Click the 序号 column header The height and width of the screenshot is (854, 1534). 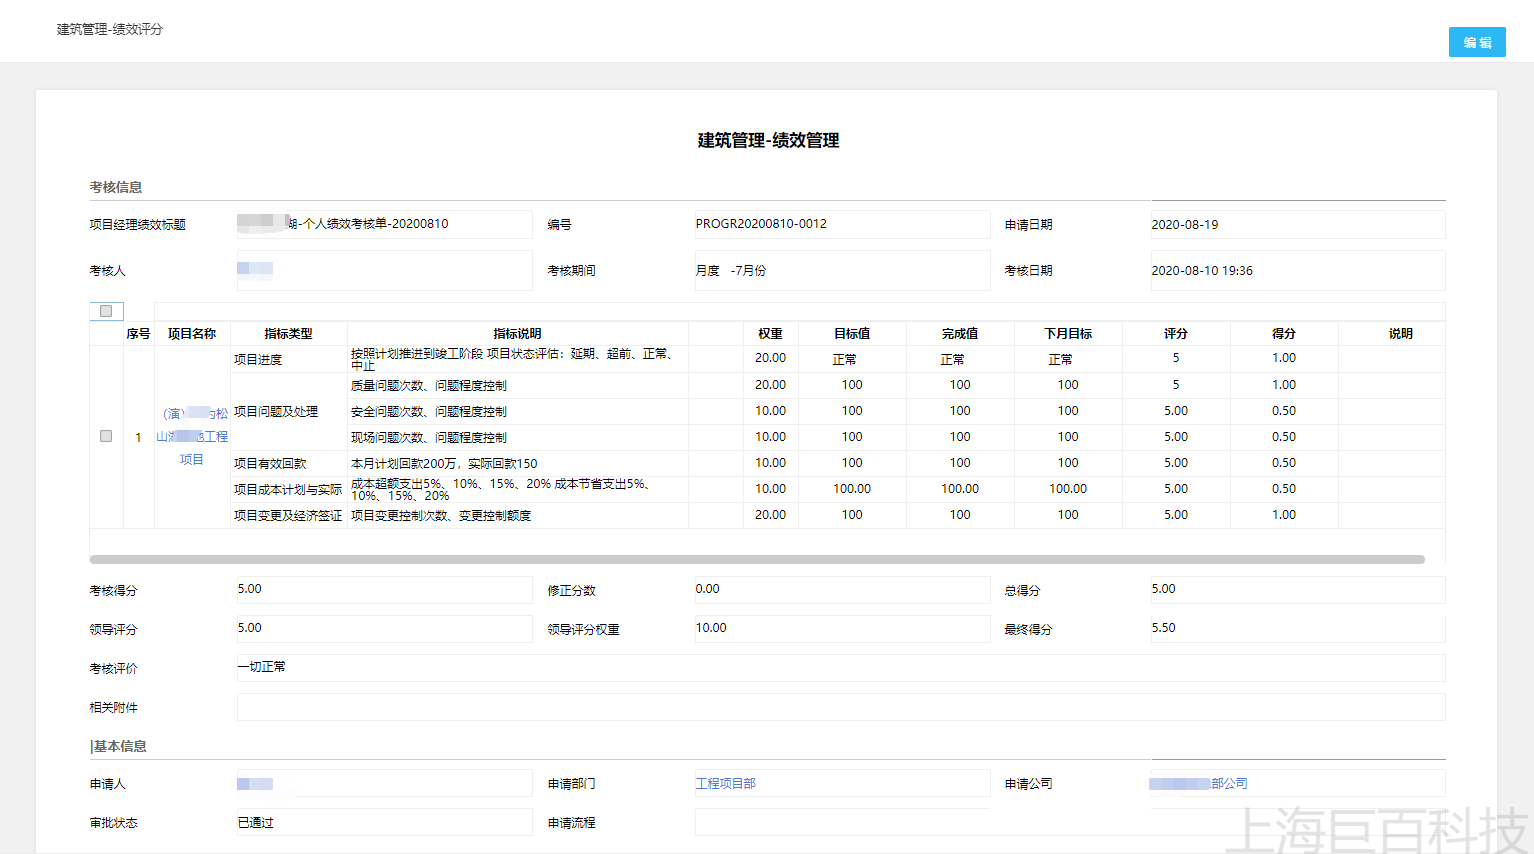click(138, 333)
